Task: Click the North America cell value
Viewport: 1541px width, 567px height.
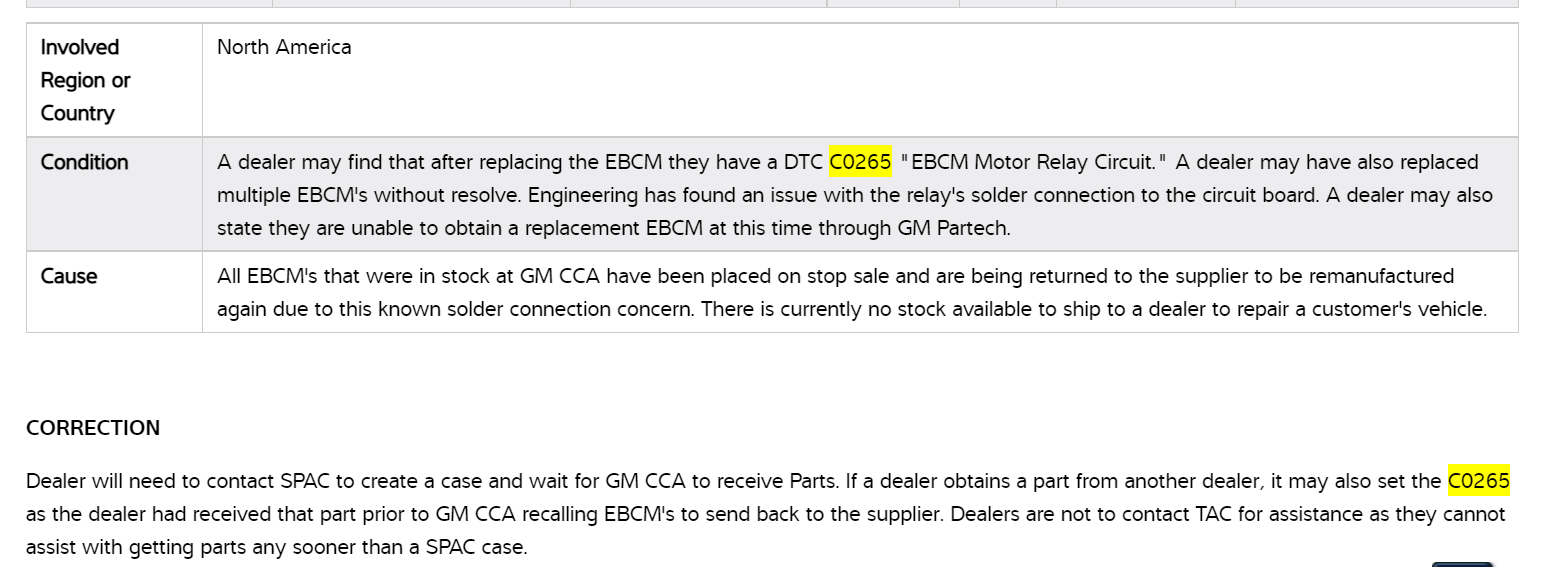Action: click(x=284, y=47)
